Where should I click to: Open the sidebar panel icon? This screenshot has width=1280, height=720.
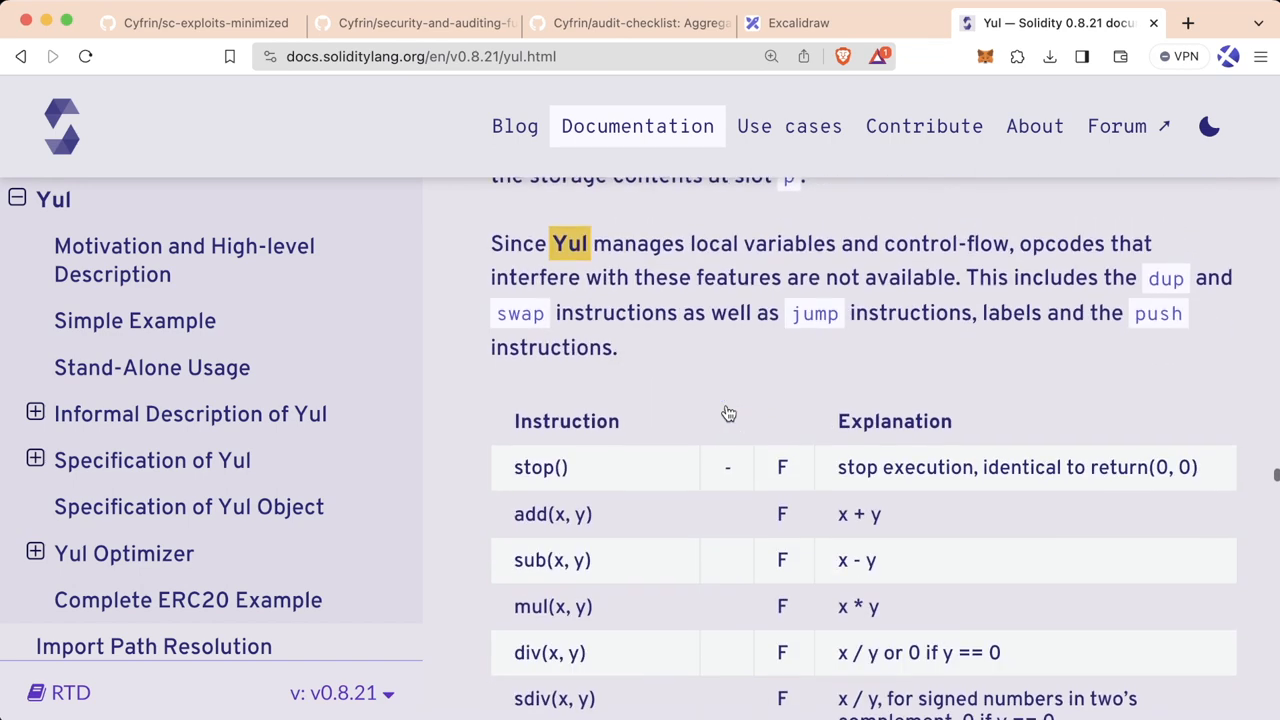pyautogui.click(x=1081, y=56)
